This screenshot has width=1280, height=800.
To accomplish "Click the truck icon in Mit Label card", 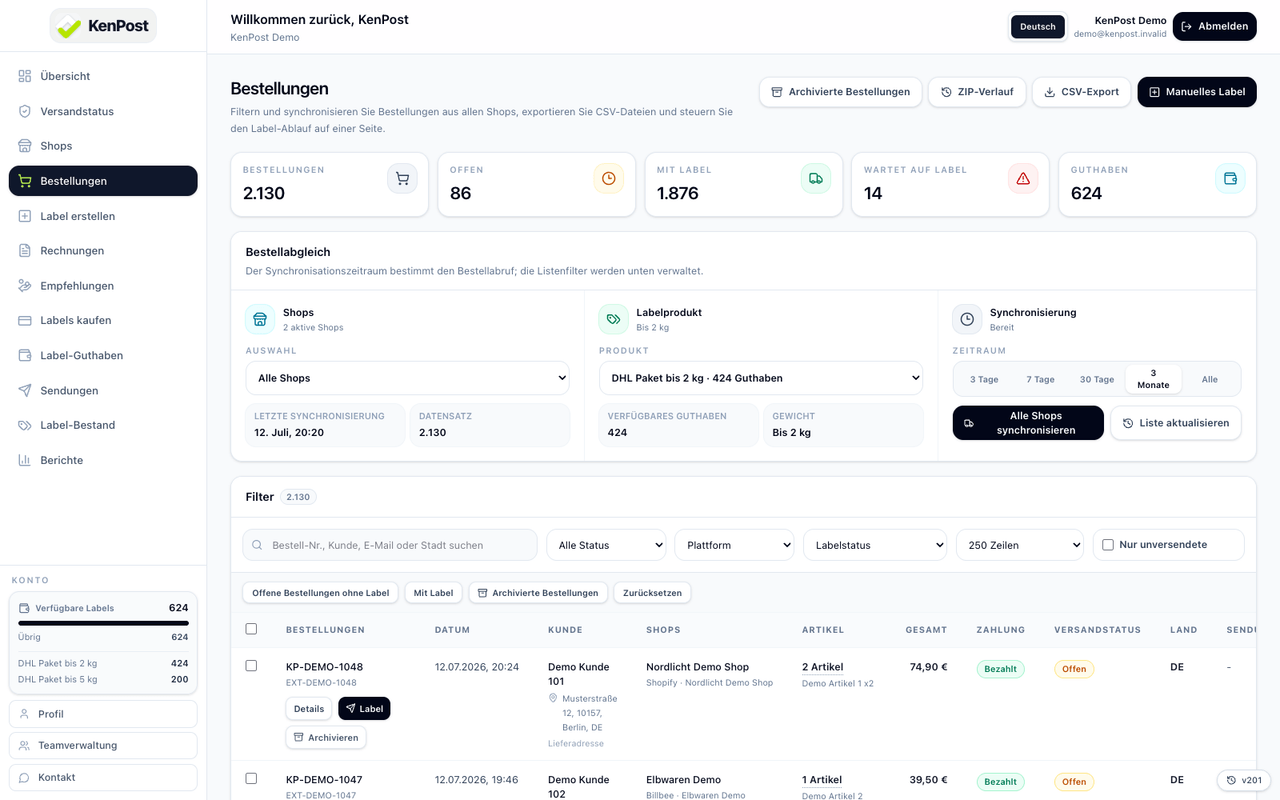I will (816, 179).
